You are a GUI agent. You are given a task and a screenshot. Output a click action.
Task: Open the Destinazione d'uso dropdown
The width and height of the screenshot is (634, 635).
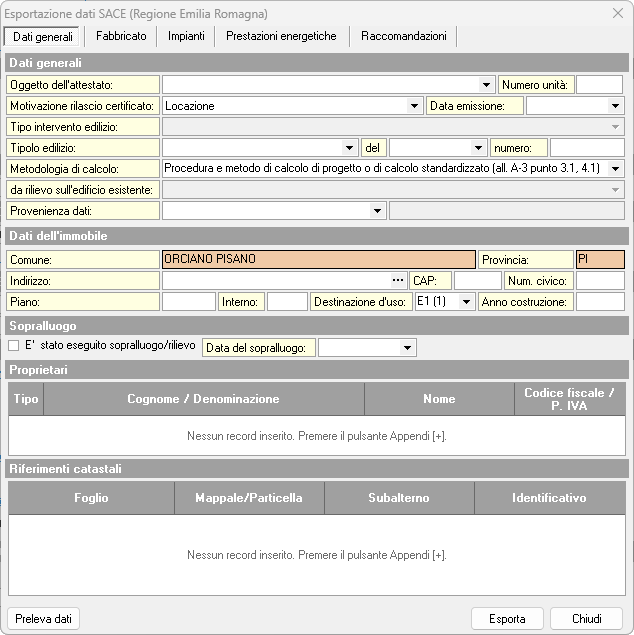pyautogui.click(x=467, y=302)
